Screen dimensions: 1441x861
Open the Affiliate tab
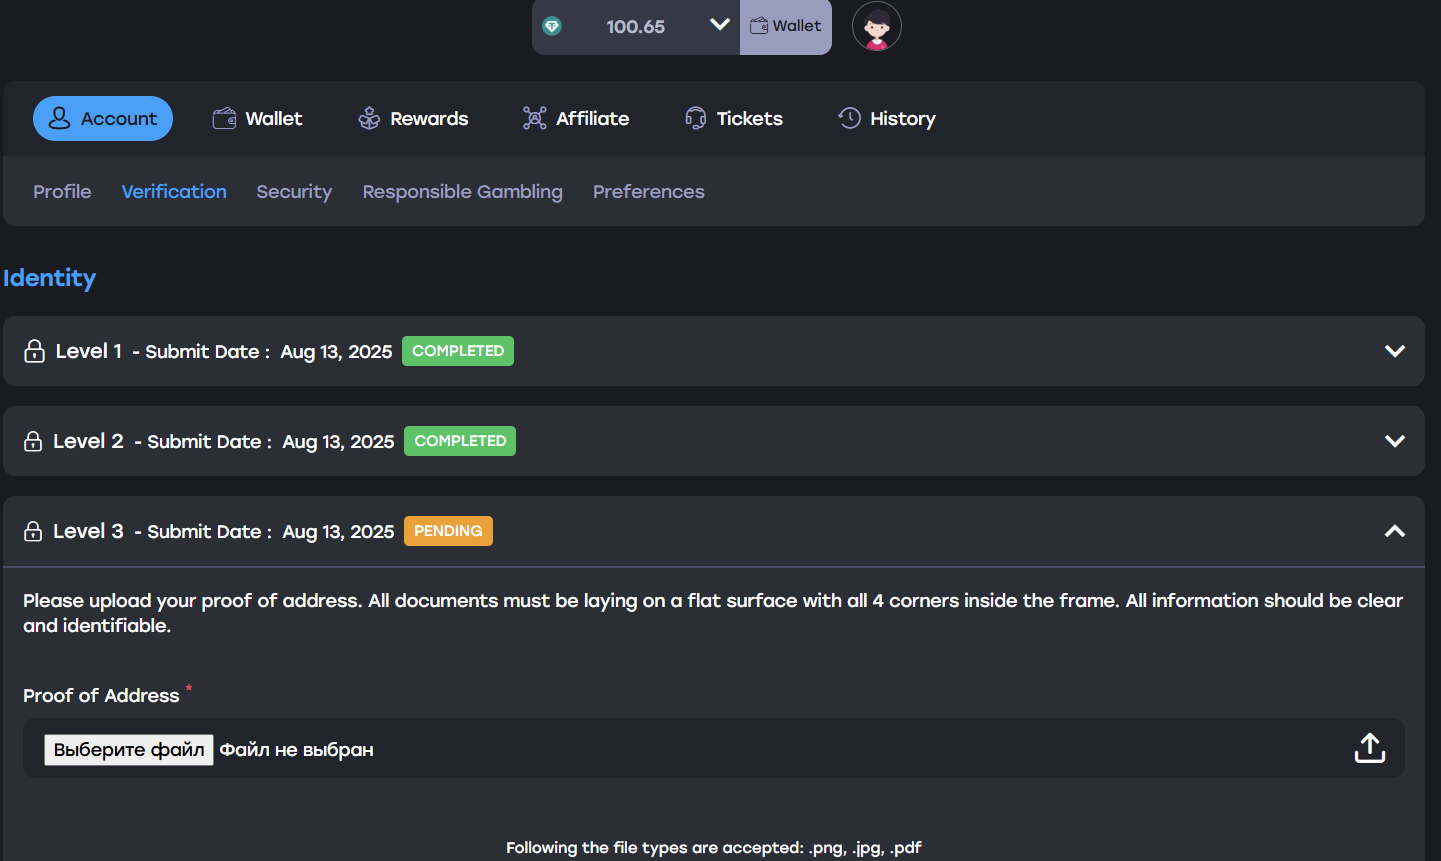(x=576, y=118)
